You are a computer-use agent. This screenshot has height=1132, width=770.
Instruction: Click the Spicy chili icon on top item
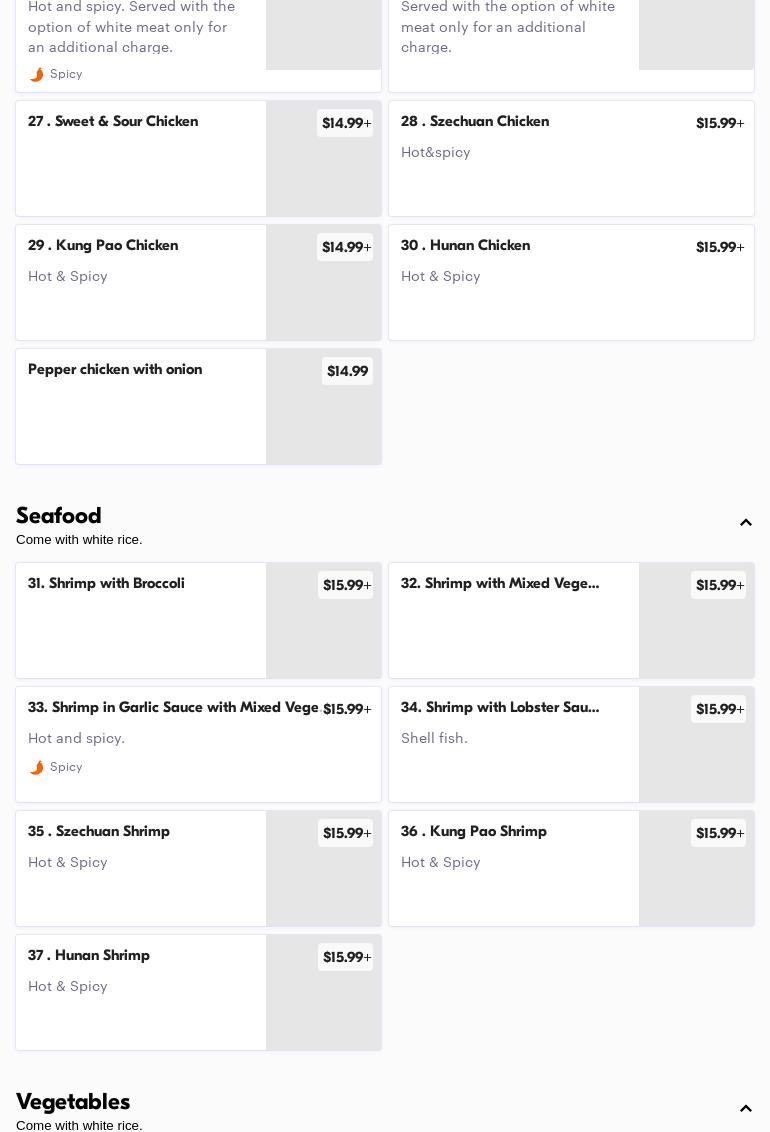pos(37,75)
